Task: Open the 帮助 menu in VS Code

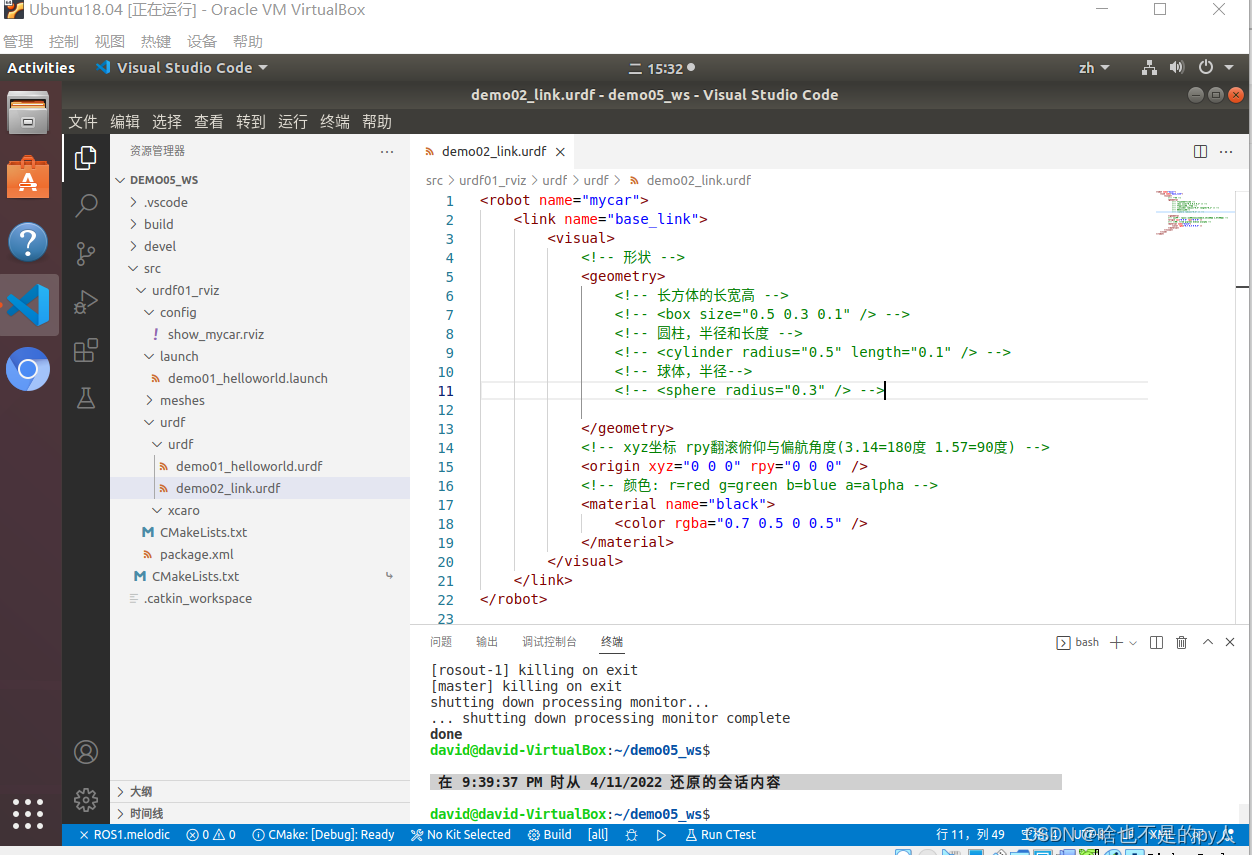Action: (x=377, y=122)
